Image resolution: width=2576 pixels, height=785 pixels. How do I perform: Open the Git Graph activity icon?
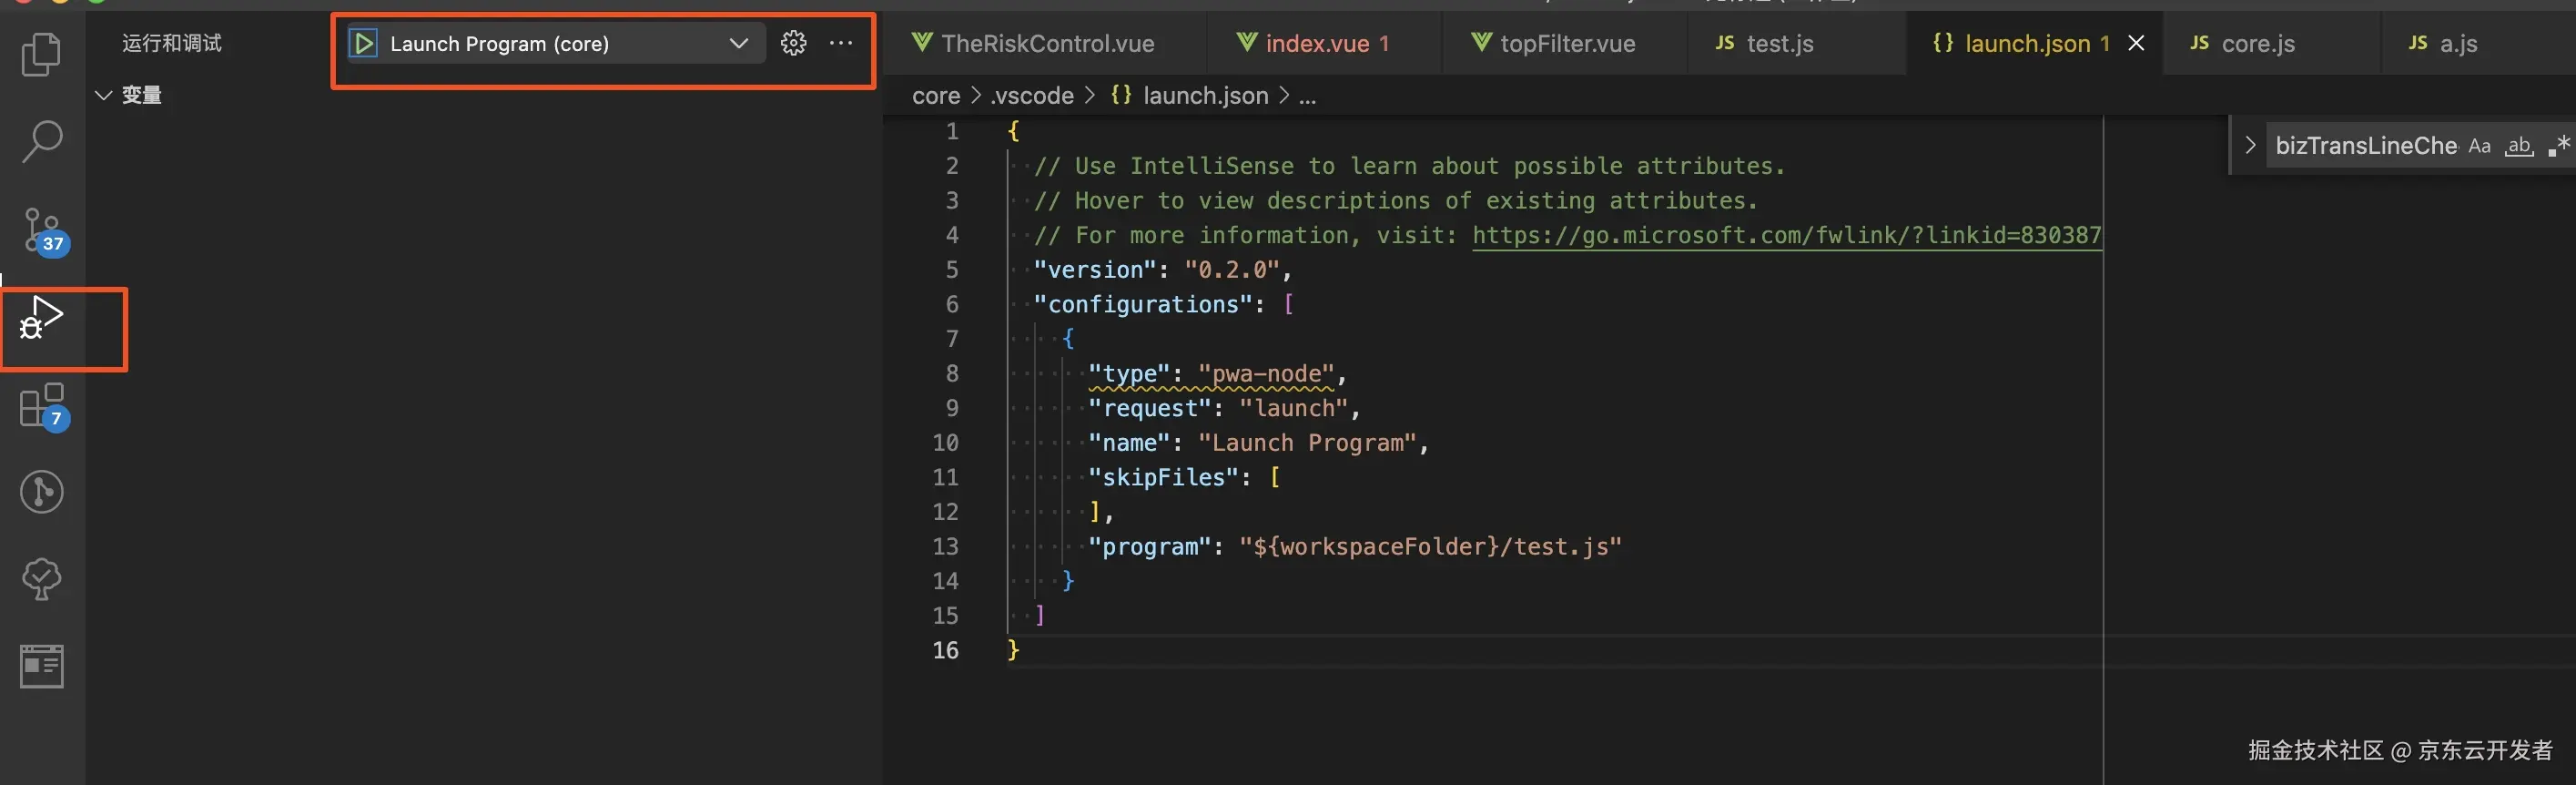click(x=42, y=492)
